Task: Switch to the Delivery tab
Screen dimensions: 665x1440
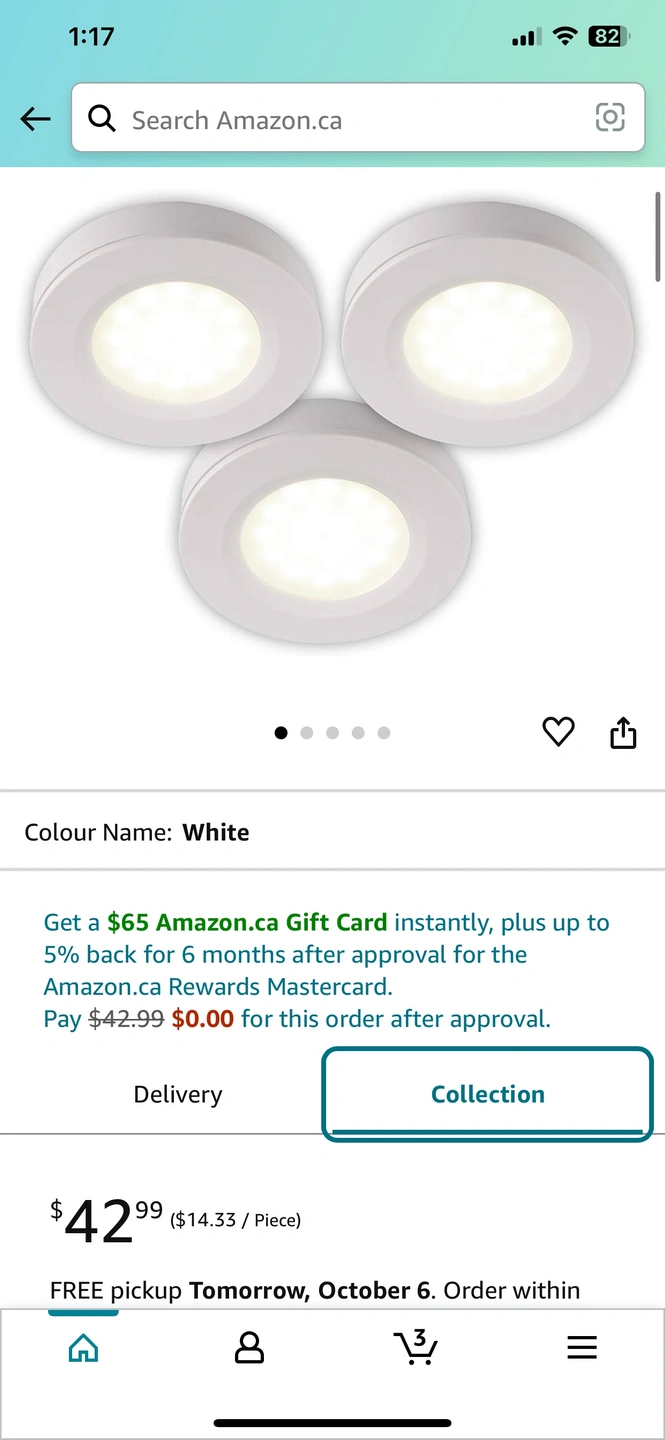Action: pyautogui.click(x=178, y=1094)
